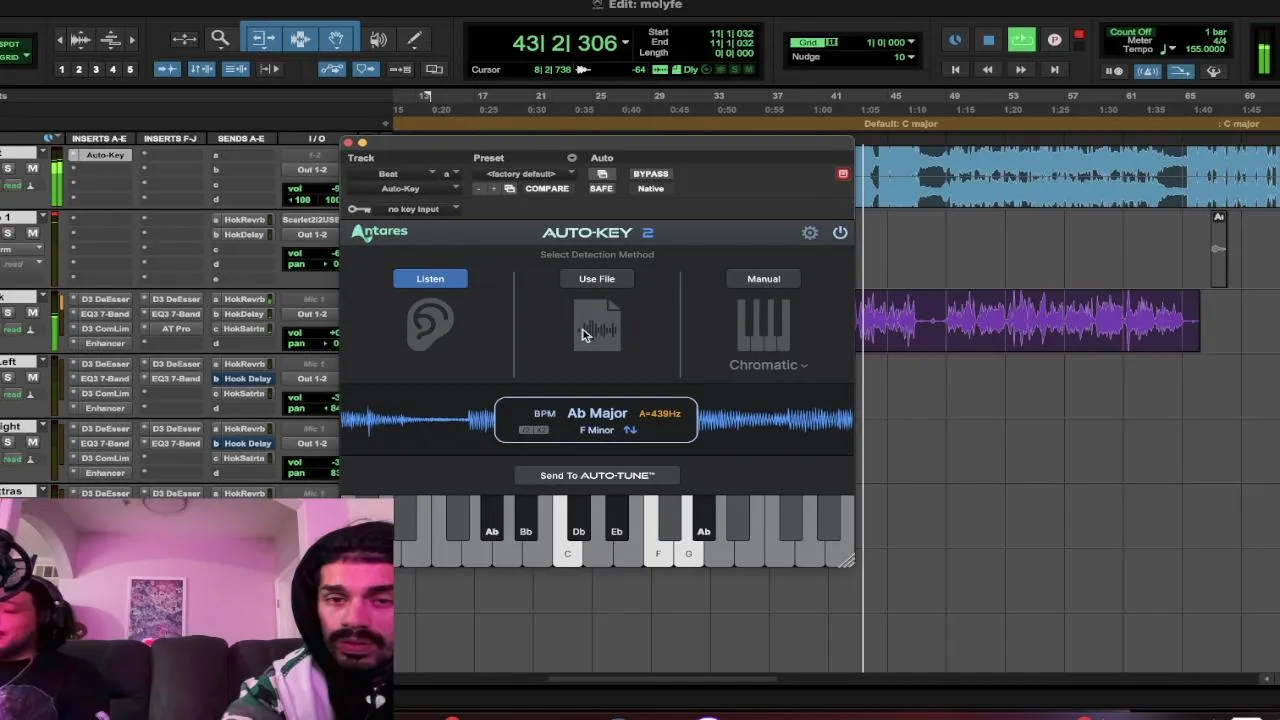This screenshot has height=720, width=1280.
Task: Open the Beat track selector dropdown
Action: pyautogui.click(x=391, y=174)
